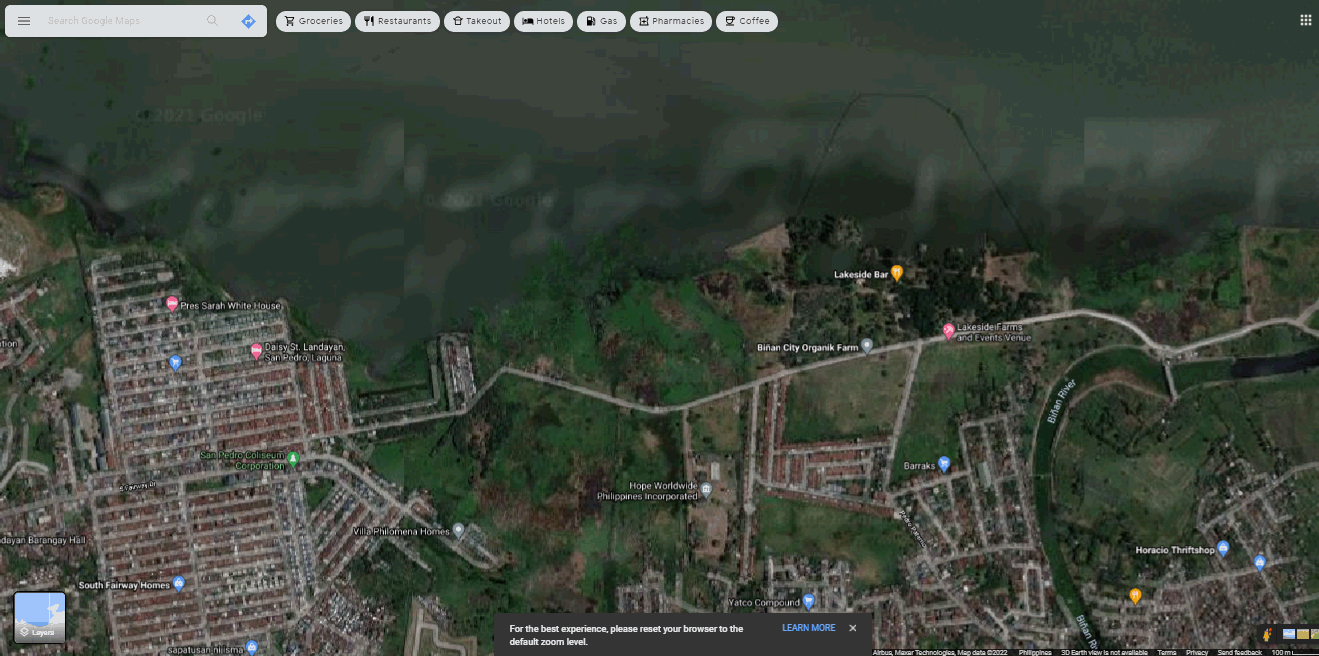1319x656 pixels.
Task: Show nearby Restaurants
Action: (x=397, y=21)
